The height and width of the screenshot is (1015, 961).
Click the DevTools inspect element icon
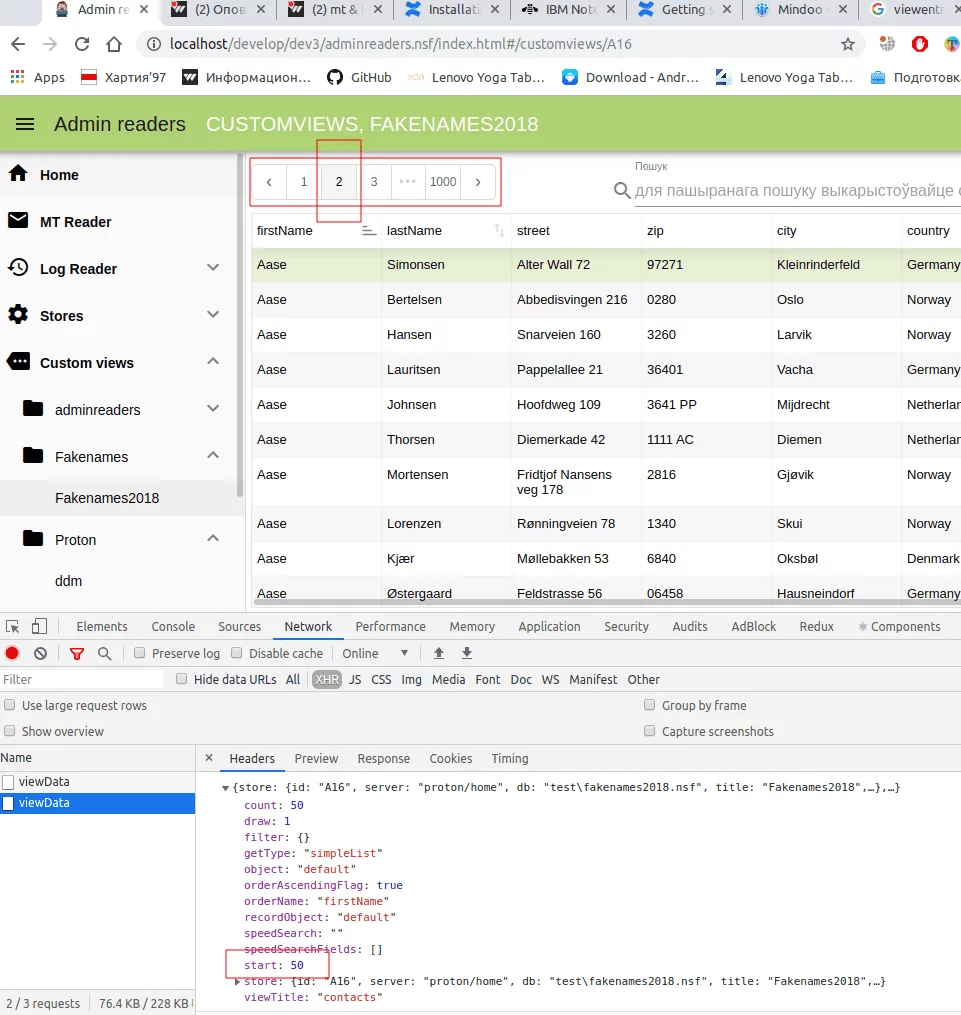coord(13,627)
